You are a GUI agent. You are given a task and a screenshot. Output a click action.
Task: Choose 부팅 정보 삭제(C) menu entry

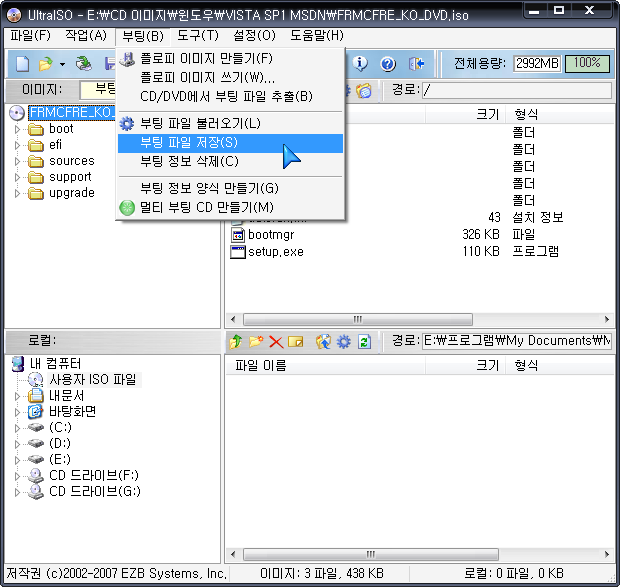[231, 162]
